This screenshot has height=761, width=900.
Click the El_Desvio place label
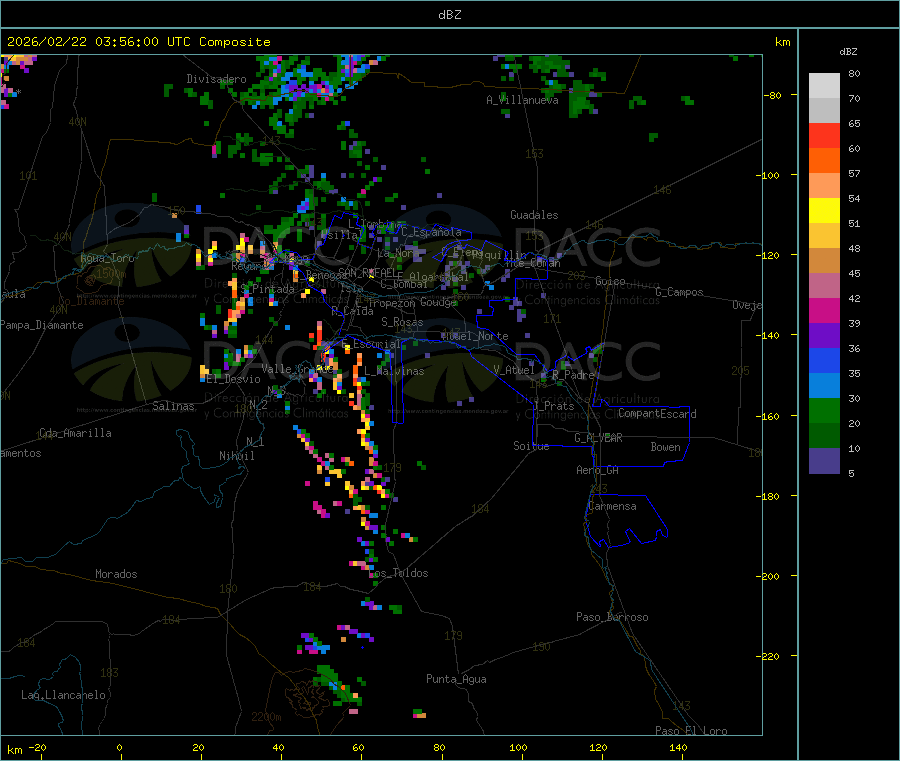pos(234,379)
